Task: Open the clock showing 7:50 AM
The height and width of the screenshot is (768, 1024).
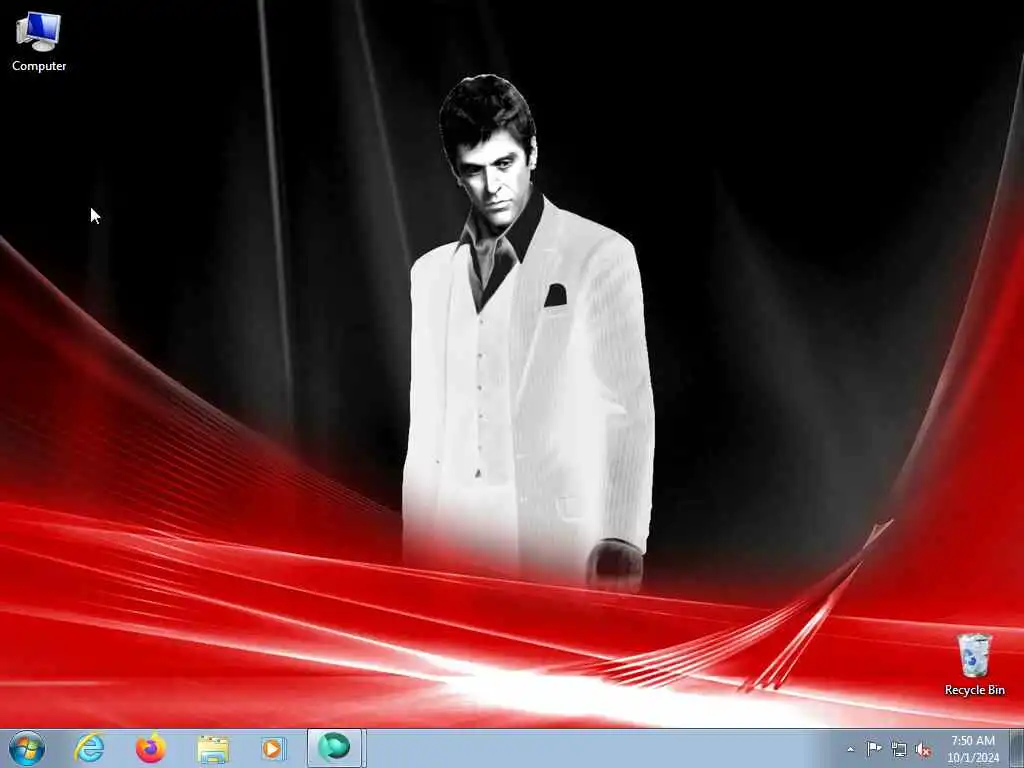Action: [x=973, y=748]
